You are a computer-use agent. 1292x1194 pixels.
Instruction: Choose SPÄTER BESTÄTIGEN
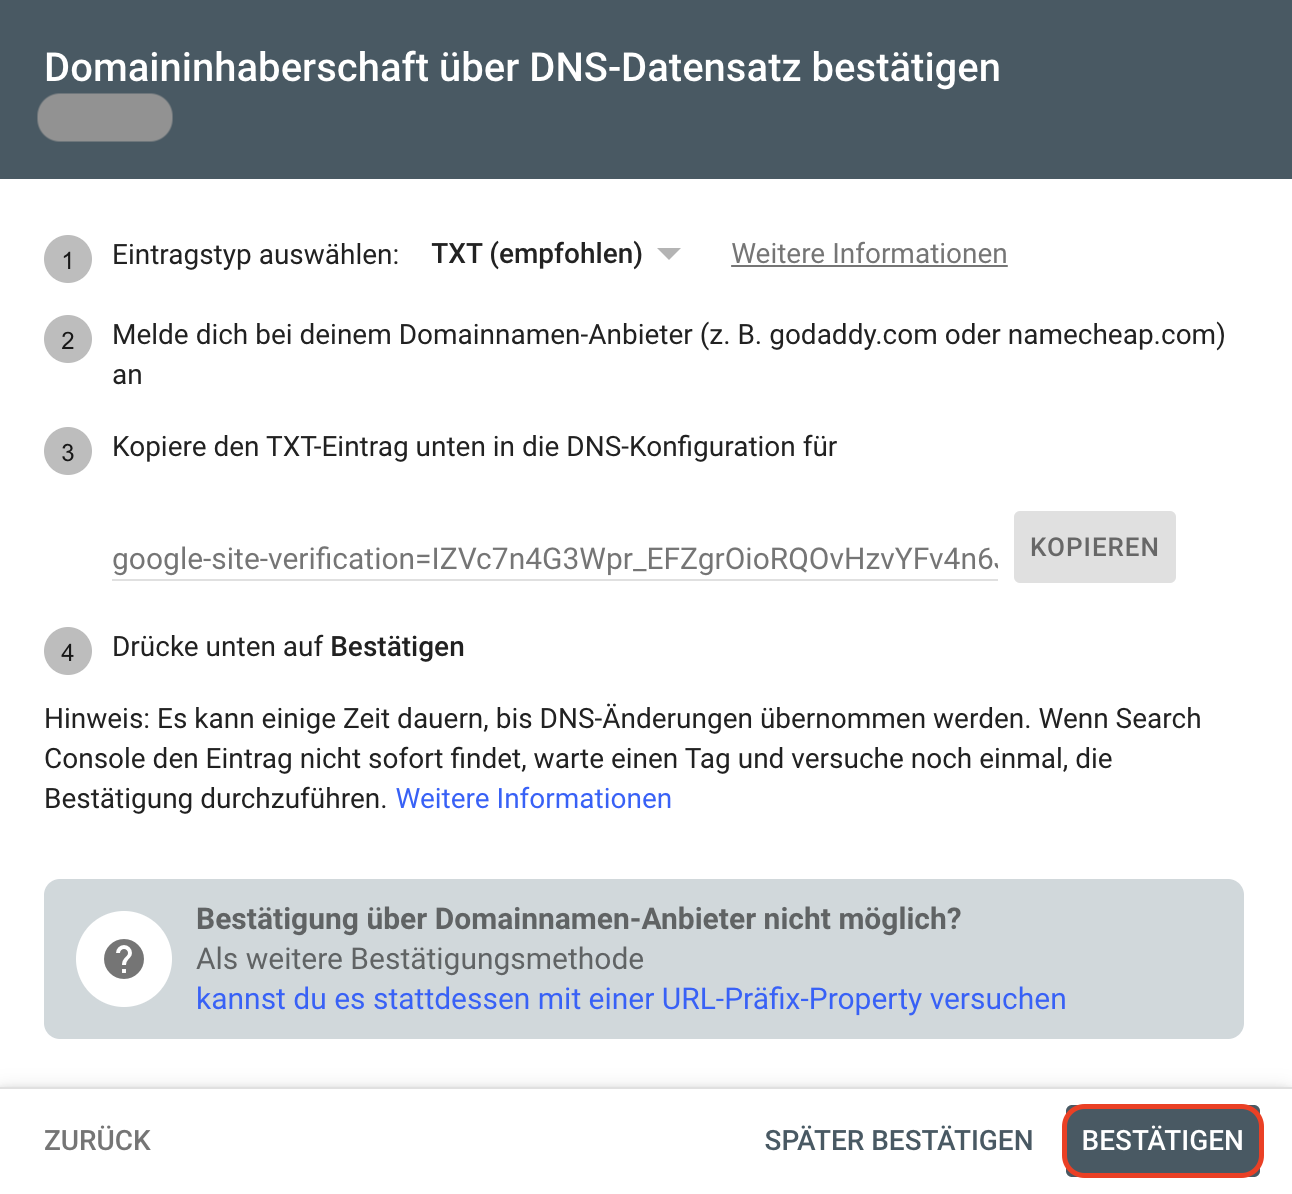(x=899, y=1141)
